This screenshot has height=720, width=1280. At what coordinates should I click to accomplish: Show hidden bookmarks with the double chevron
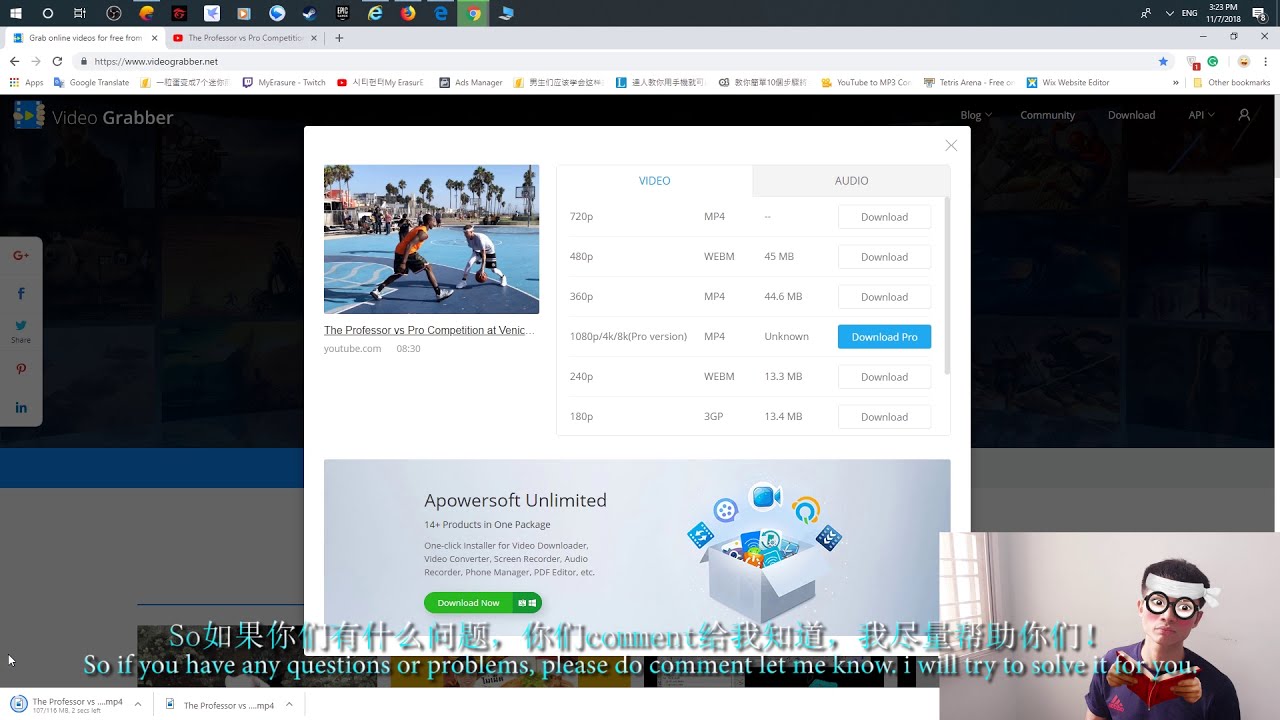click(x=1177, y=83)
